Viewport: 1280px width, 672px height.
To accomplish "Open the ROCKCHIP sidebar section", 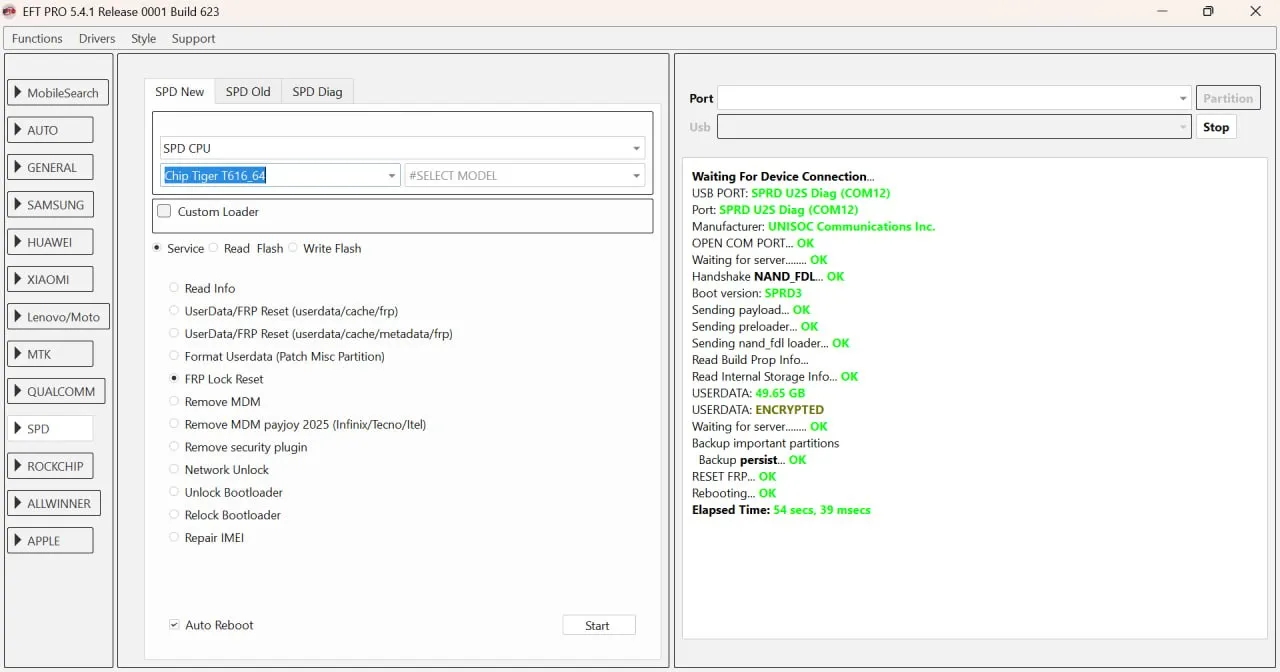I will [50, 466].
